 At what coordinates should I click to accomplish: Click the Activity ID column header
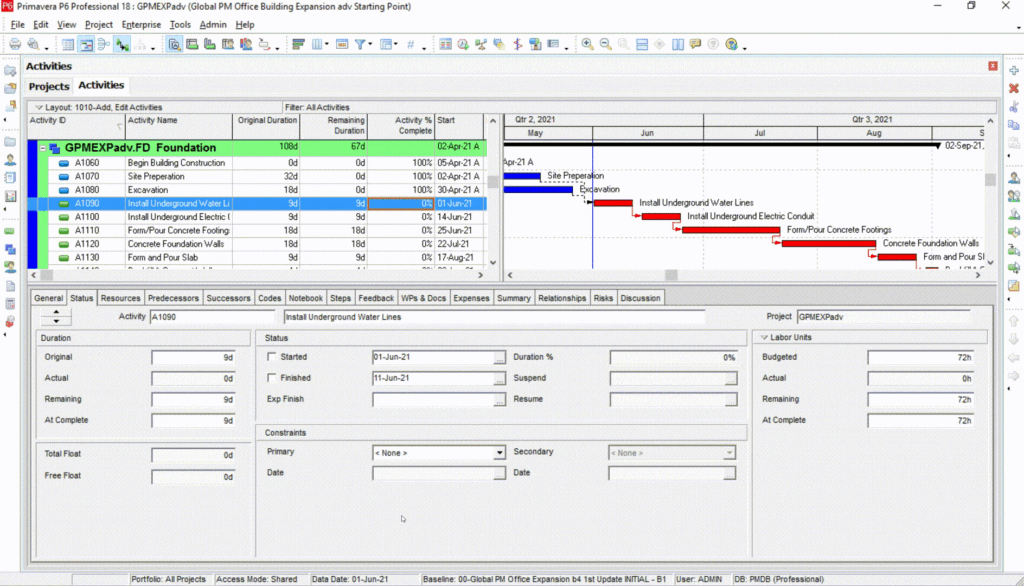76,125
